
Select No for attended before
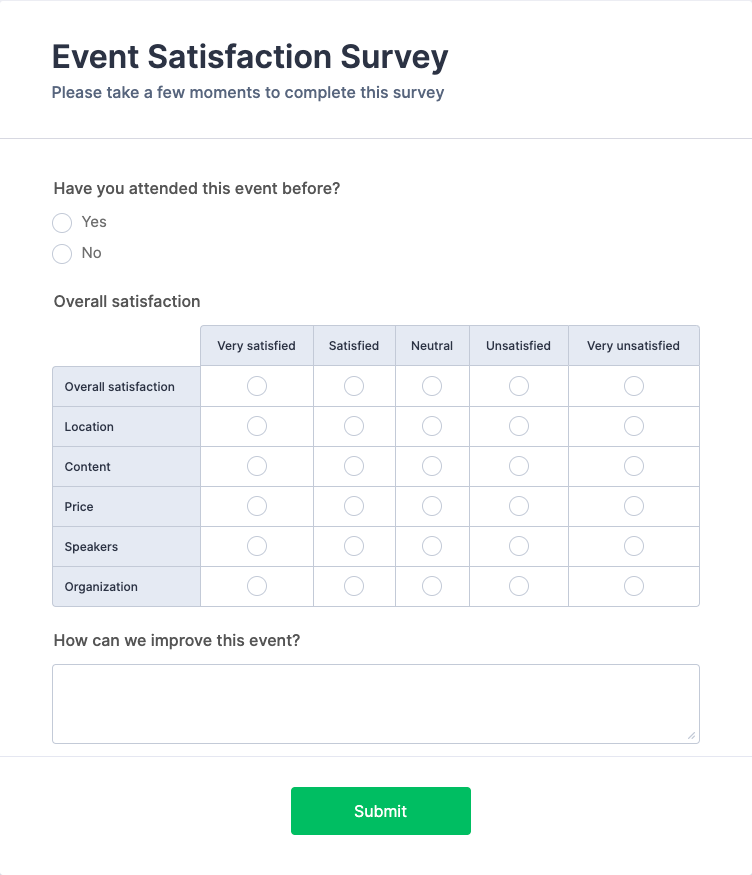[x=62, y=253]
